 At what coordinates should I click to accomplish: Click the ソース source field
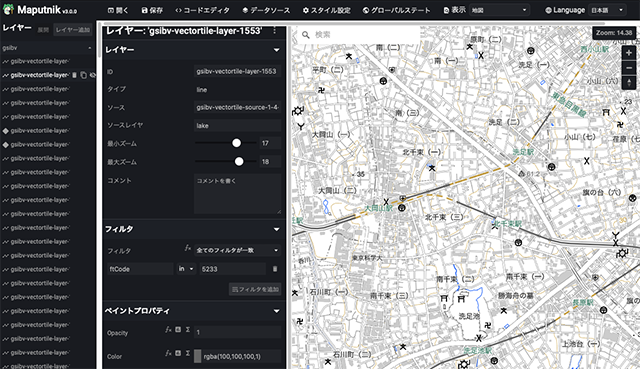[237, 107]
